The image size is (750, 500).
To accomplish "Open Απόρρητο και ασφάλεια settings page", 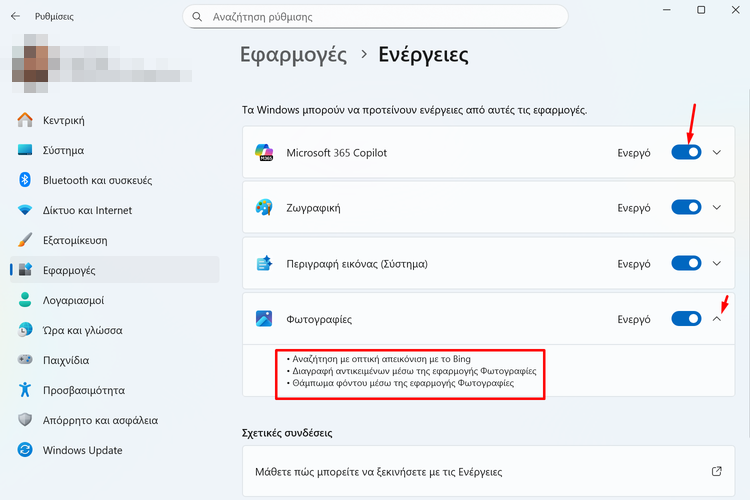I will pyautogui.click(x=100, y=420).
